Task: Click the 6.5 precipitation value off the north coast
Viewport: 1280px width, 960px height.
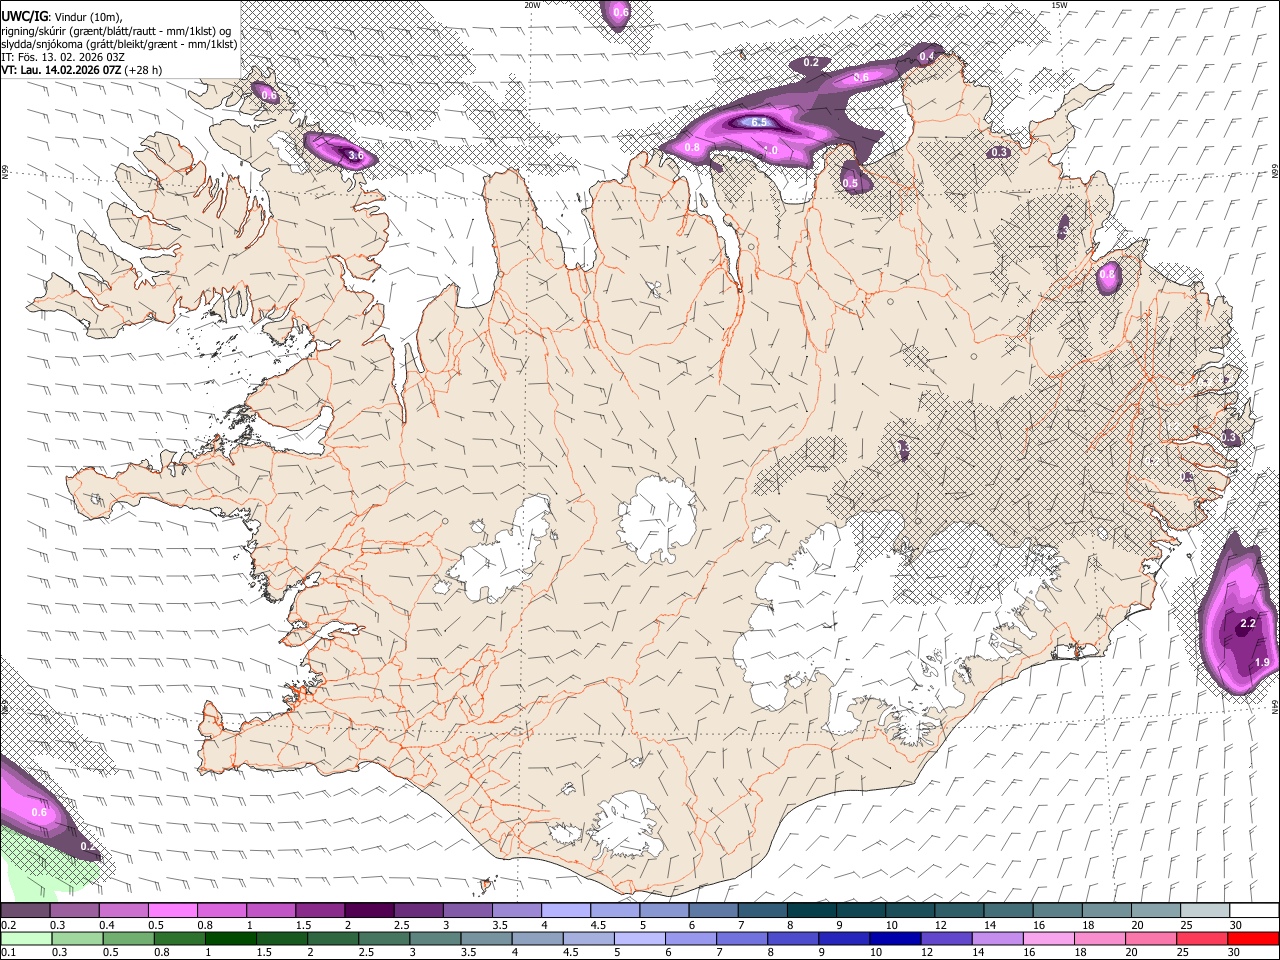Action: pyautogui.click(x=759, y=122)
